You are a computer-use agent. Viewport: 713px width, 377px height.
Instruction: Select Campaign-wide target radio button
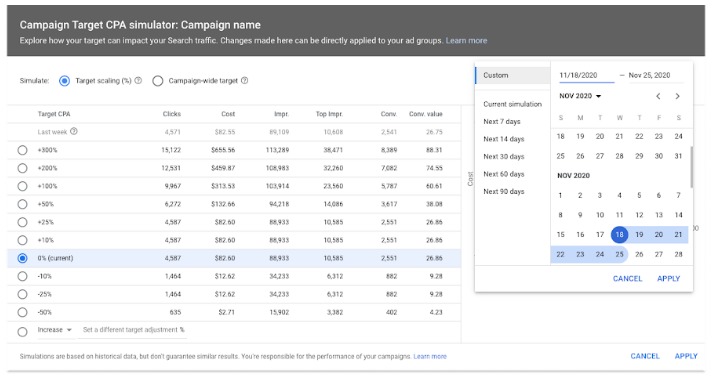click(x=158, y=81)
